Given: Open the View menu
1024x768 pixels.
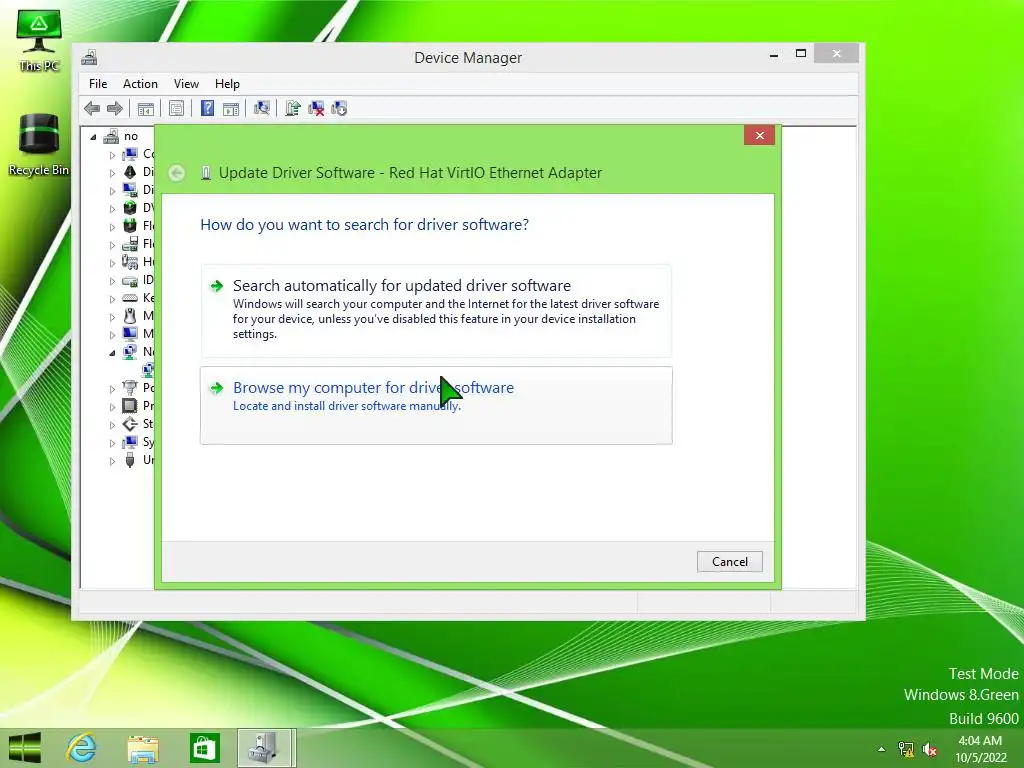Looking at the screenshot, I should 186,84.
